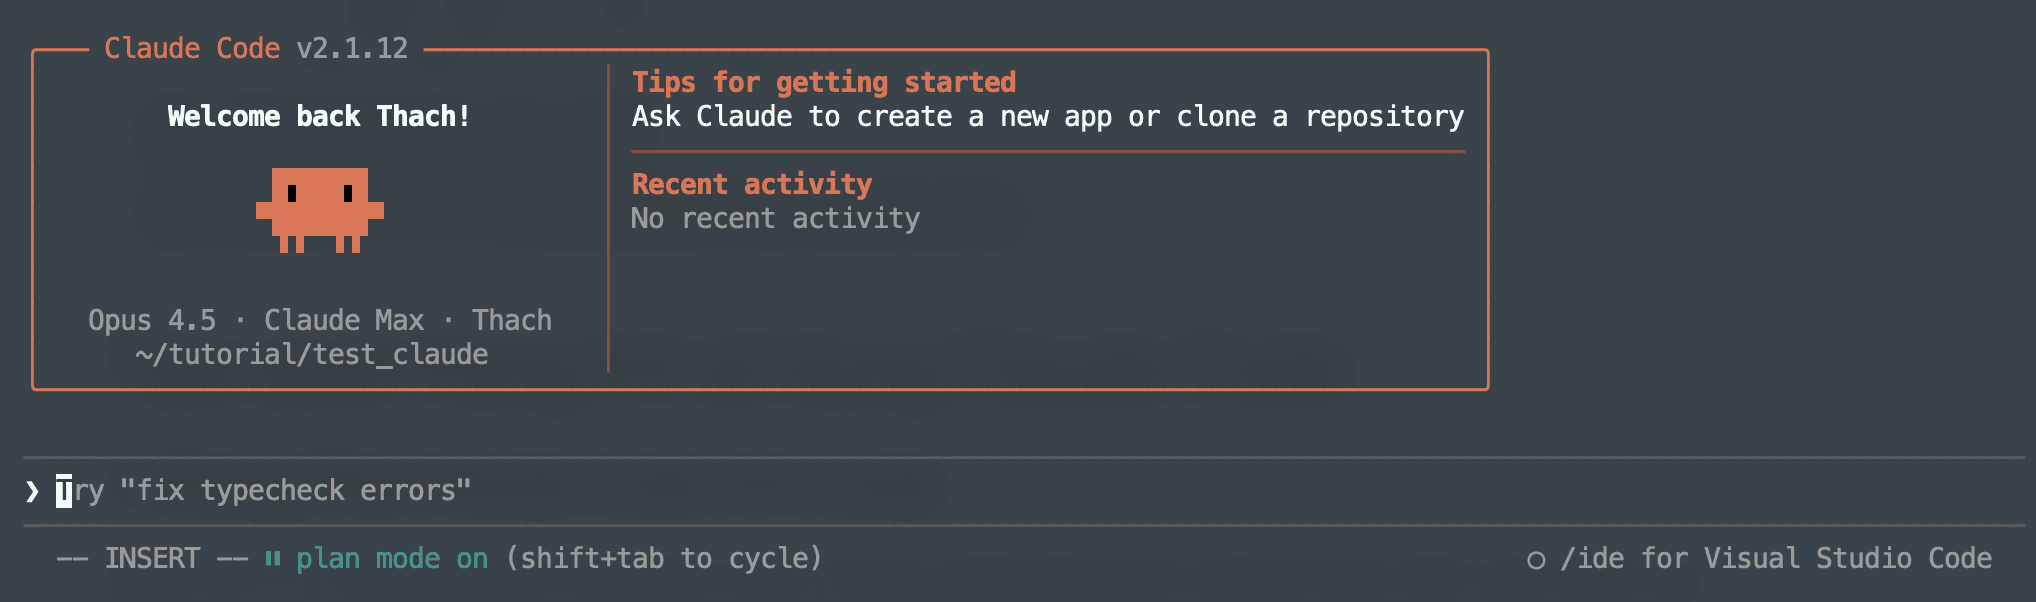Select '/ide for Visual Studio Code' hint
2036x602 pixels.
point(1776,558)
